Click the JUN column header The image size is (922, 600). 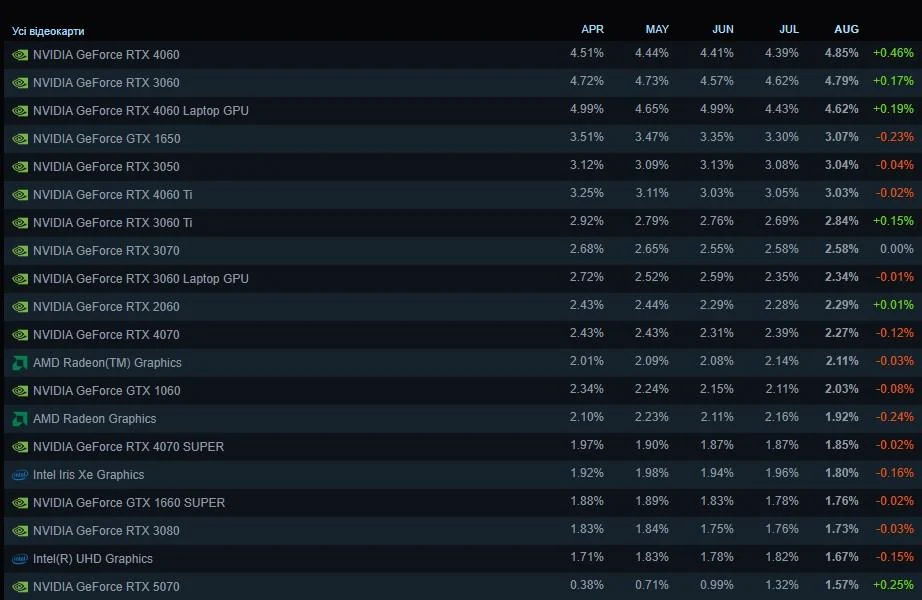point(722,29)
